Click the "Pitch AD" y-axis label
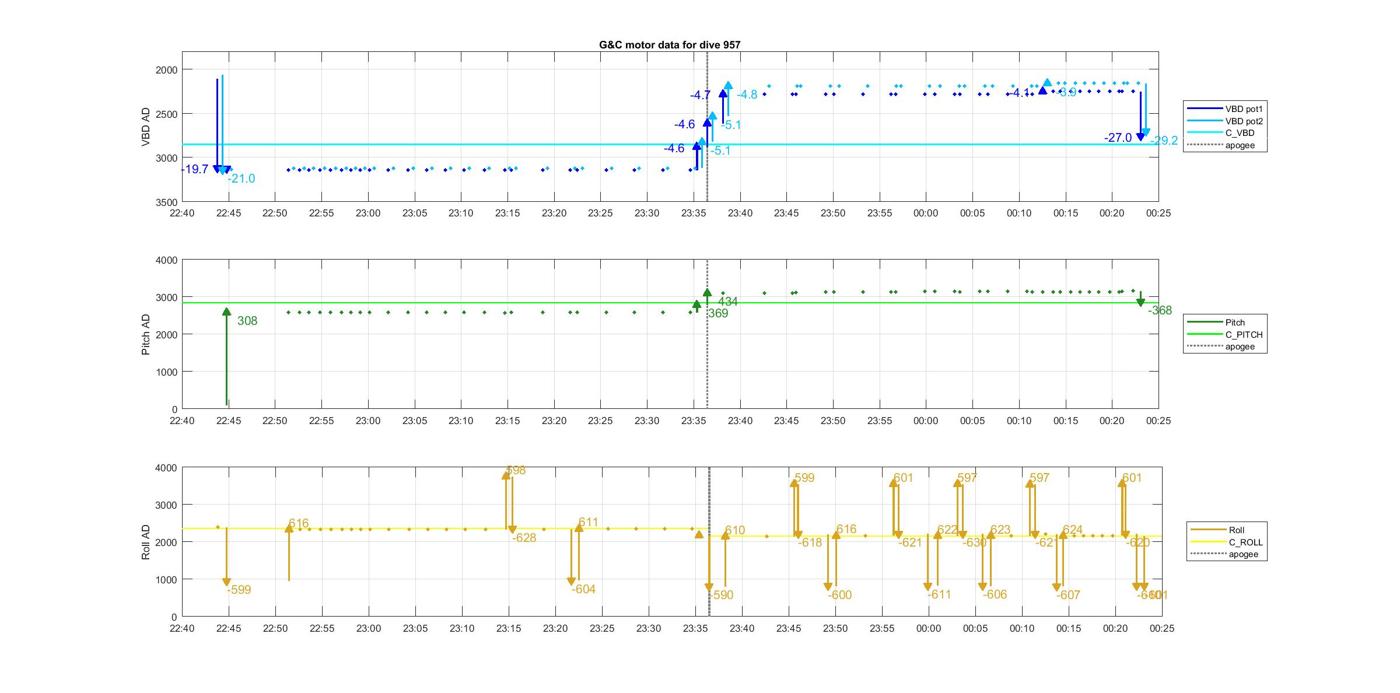This screenshot has width=1400, height=693. pos(146,334)
